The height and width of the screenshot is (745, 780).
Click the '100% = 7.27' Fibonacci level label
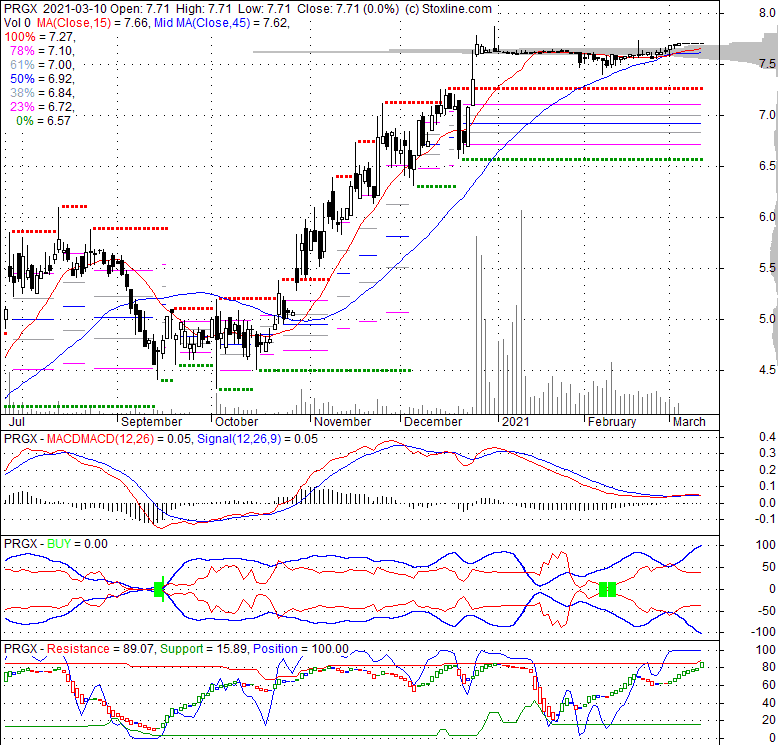coord(39,37)
